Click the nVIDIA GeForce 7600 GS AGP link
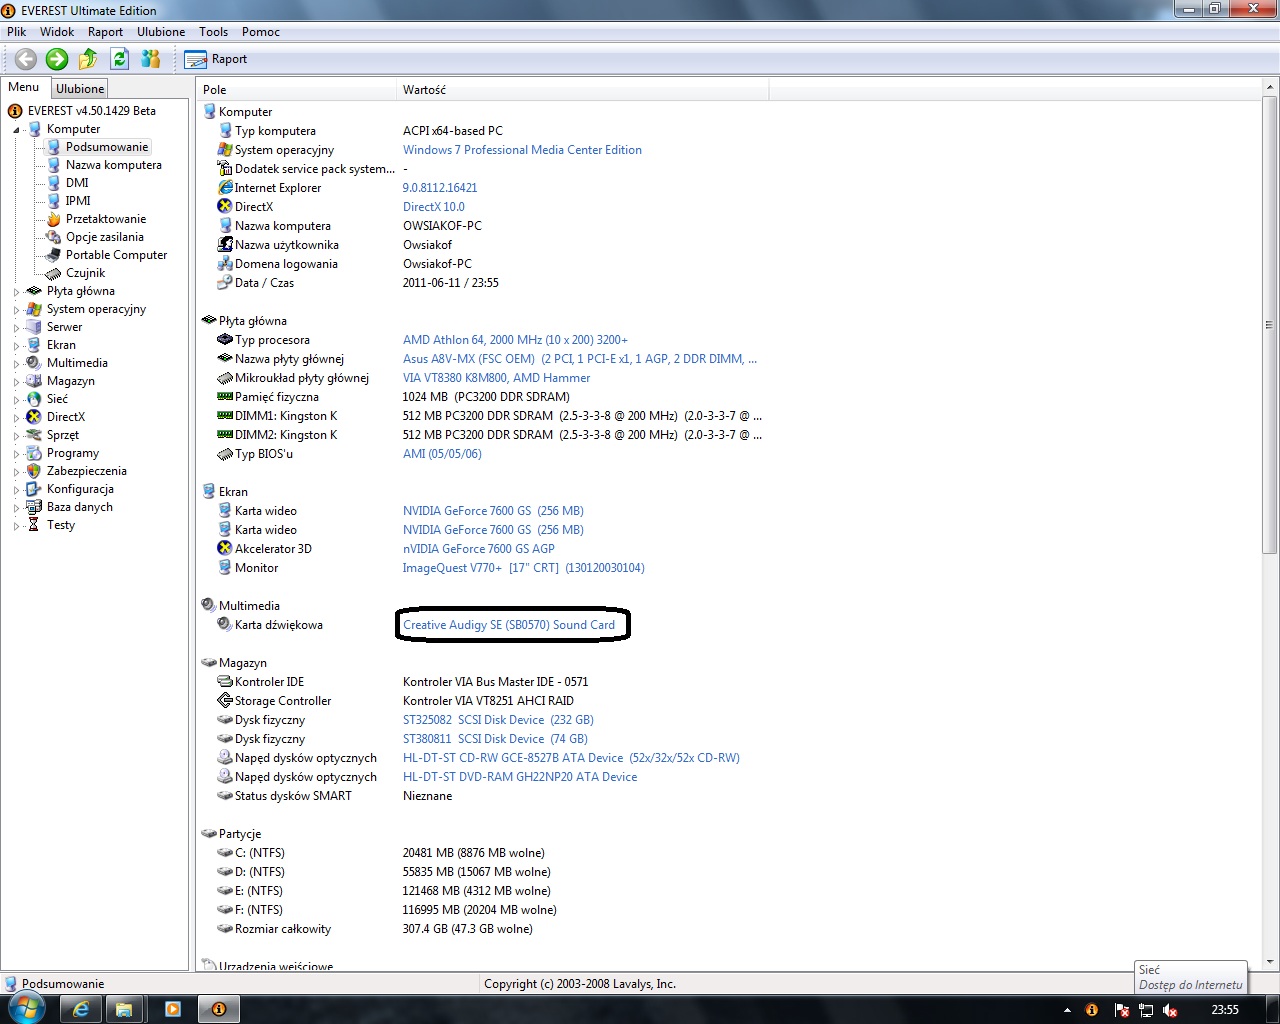1280x1024 pixels. click(x=479, y=549)
